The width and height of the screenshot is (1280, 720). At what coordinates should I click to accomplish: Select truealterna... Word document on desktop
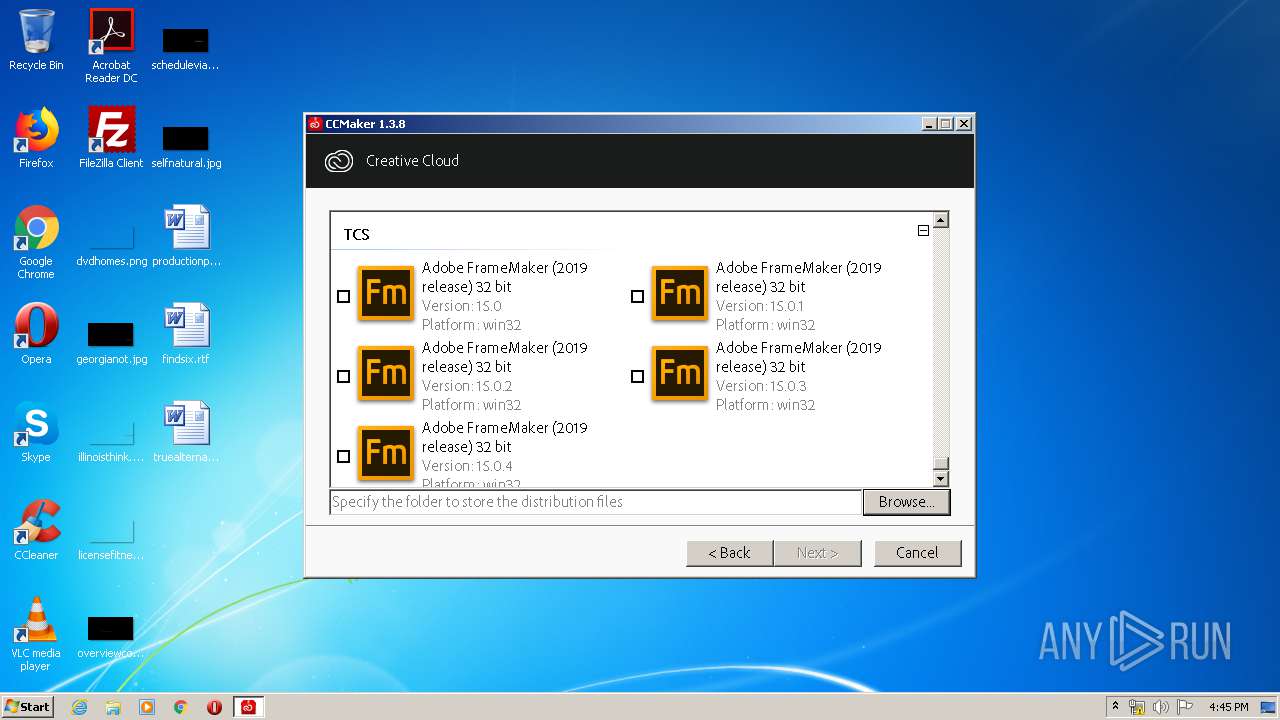pyautogui.click(x=186, y=432)
